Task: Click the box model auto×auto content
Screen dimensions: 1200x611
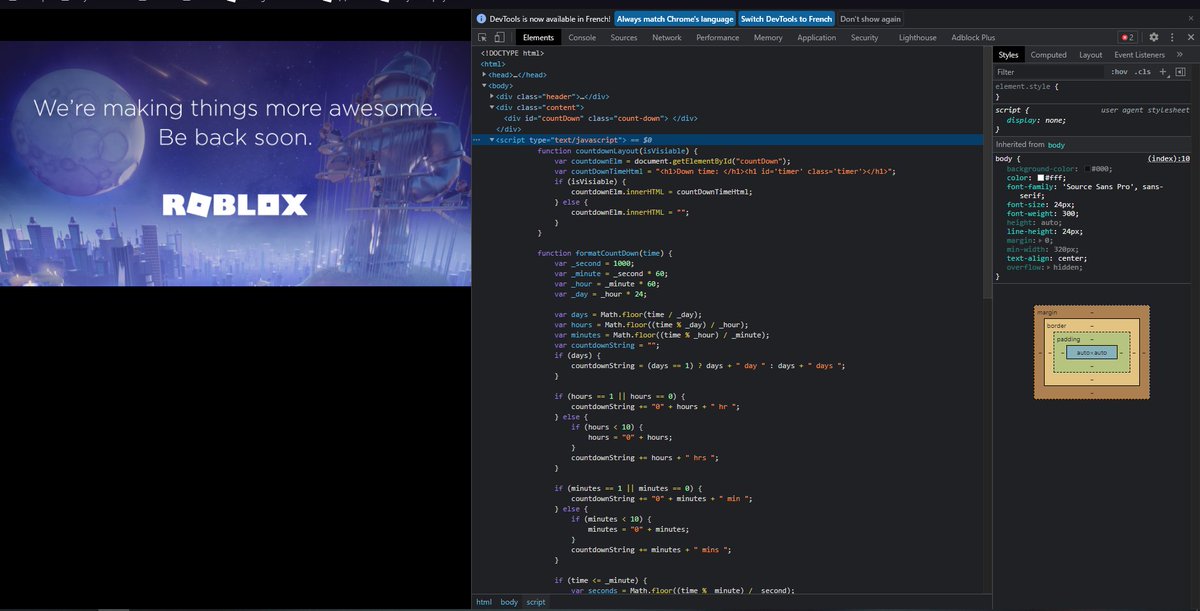Action: pos(1091,352)
